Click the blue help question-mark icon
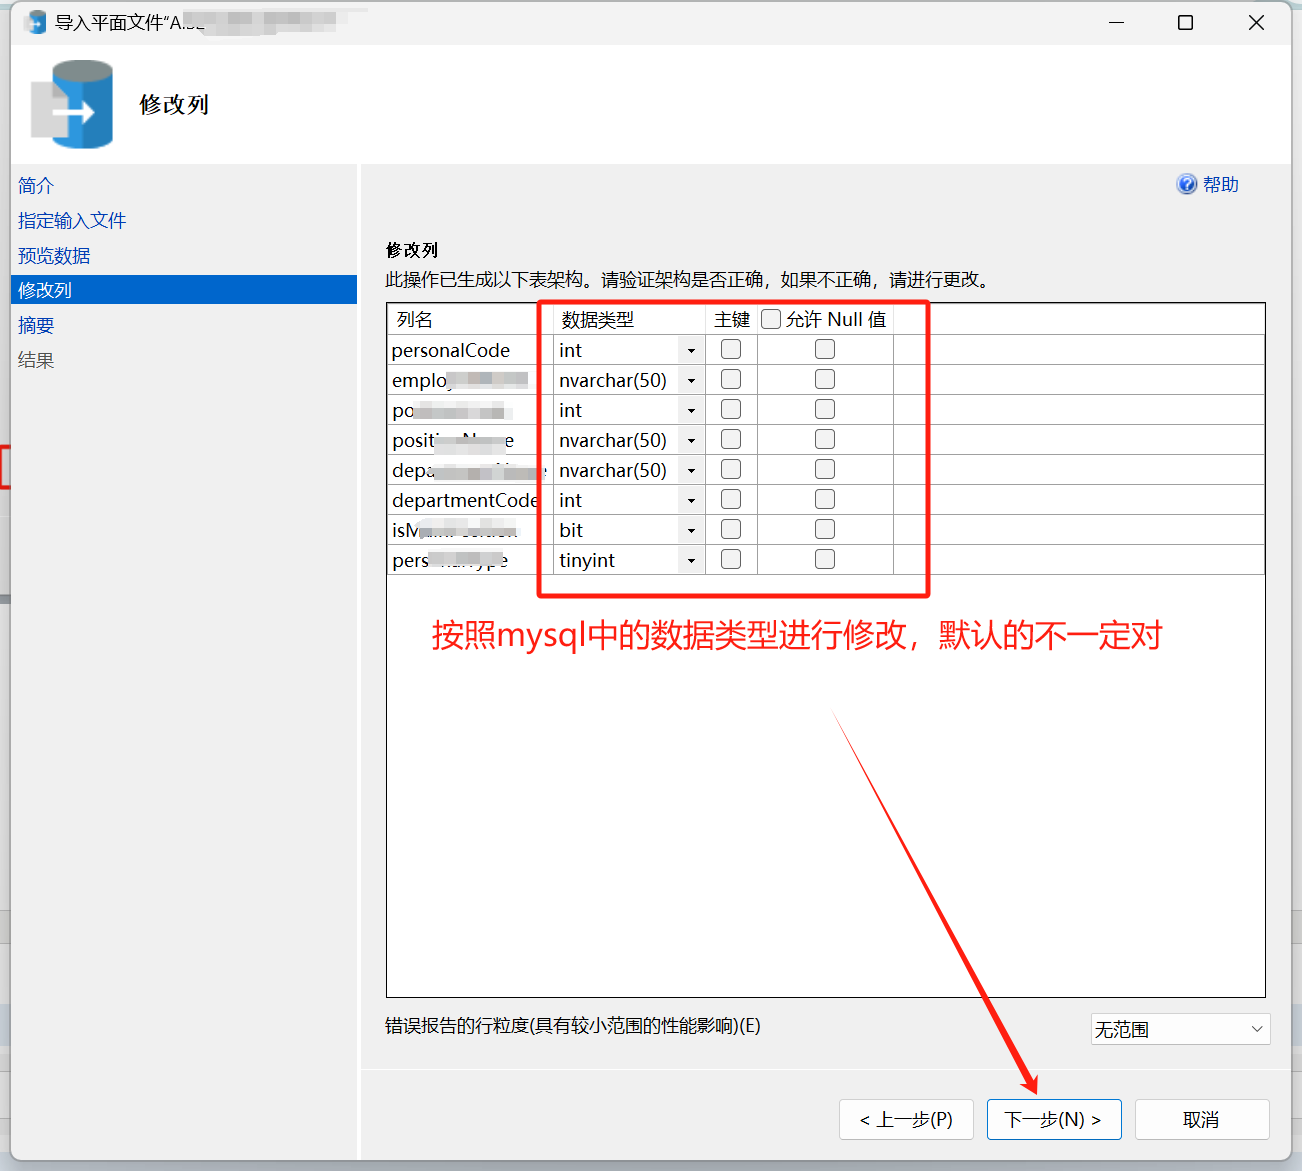This screenshot has width=1302, height=1171. [x=1187, y=184]
